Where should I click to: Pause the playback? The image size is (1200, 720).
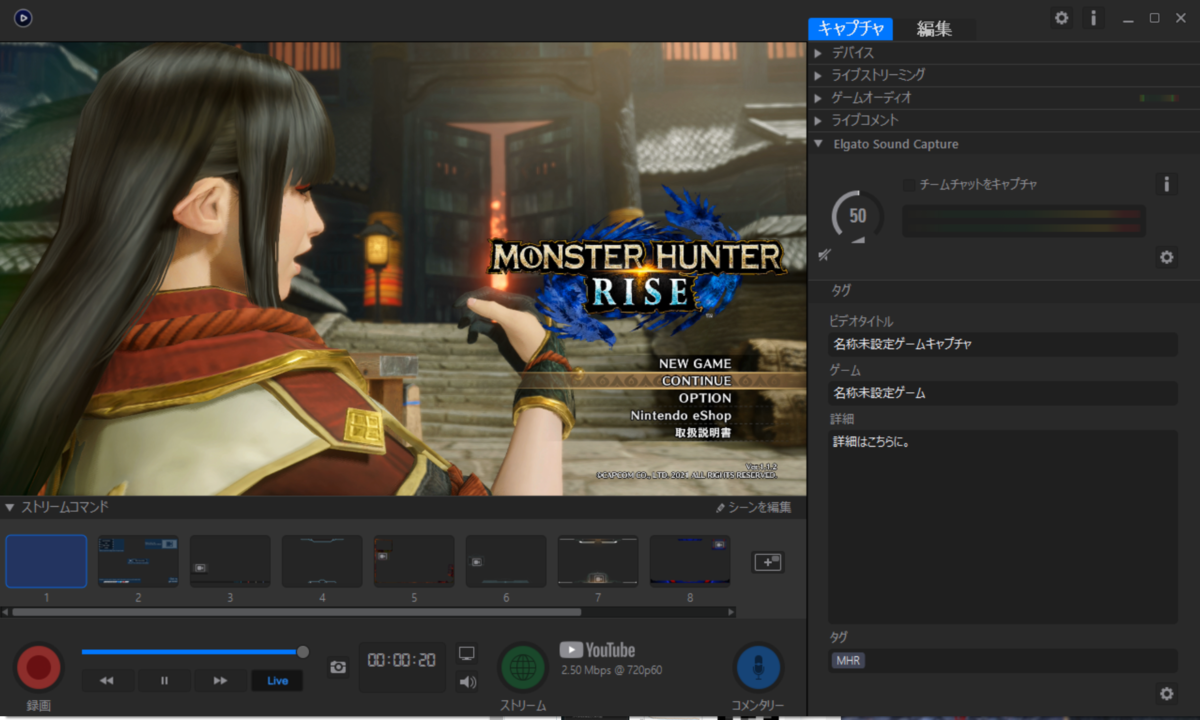tap(164, 681)
